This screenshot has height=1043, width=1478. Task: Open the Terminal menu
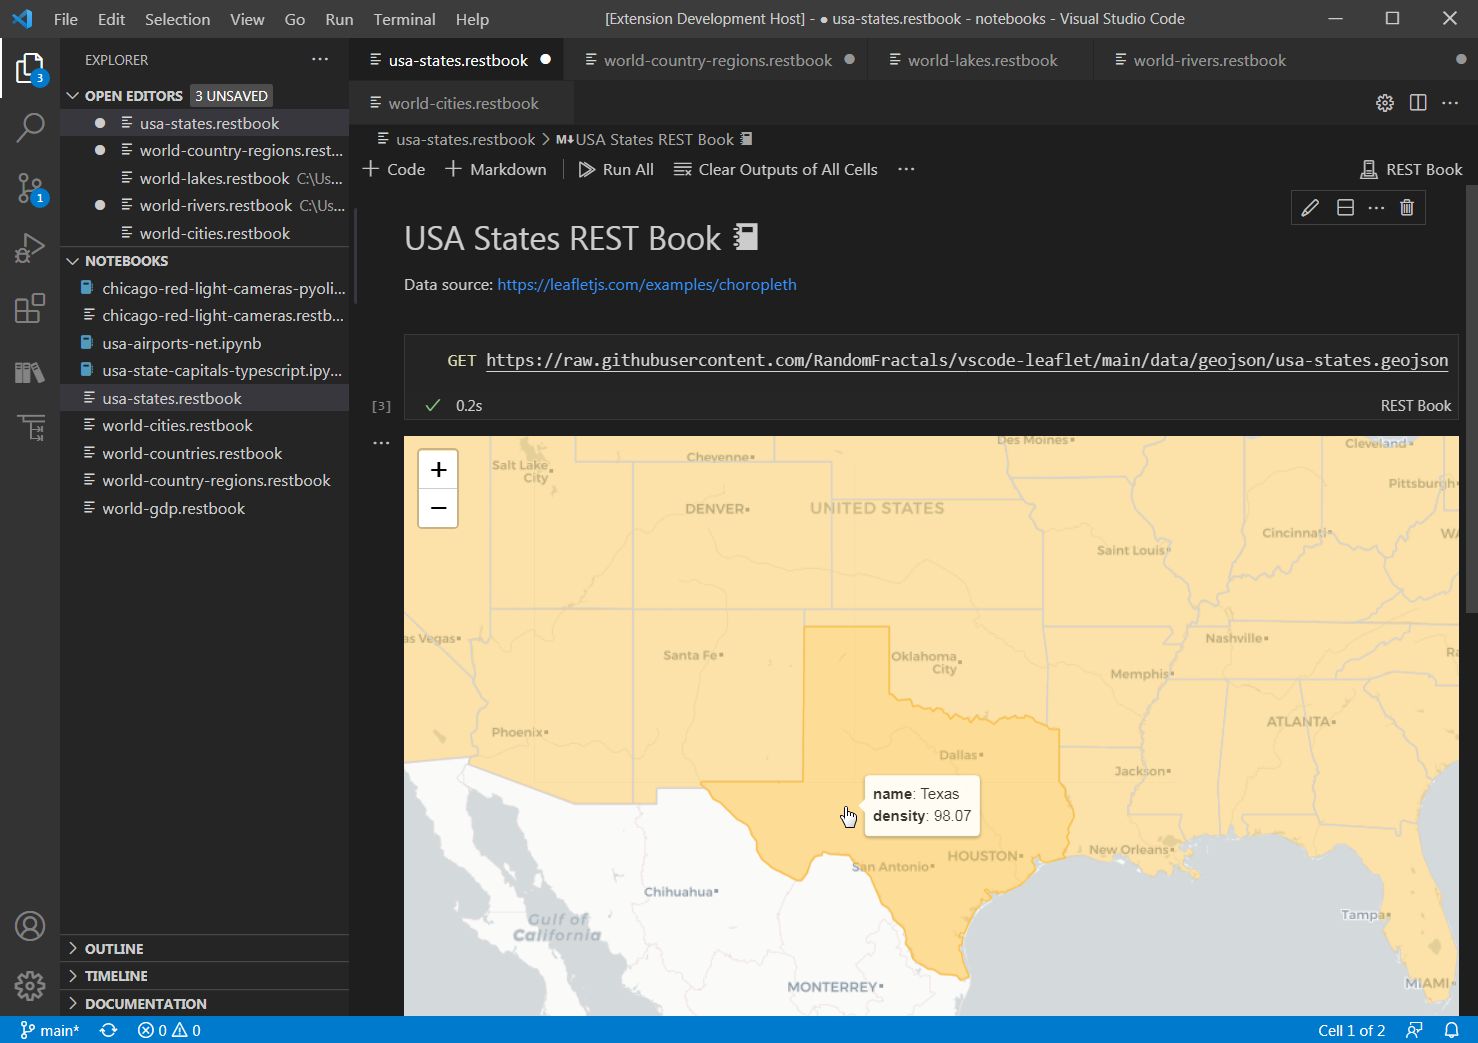tap(404, 19)
